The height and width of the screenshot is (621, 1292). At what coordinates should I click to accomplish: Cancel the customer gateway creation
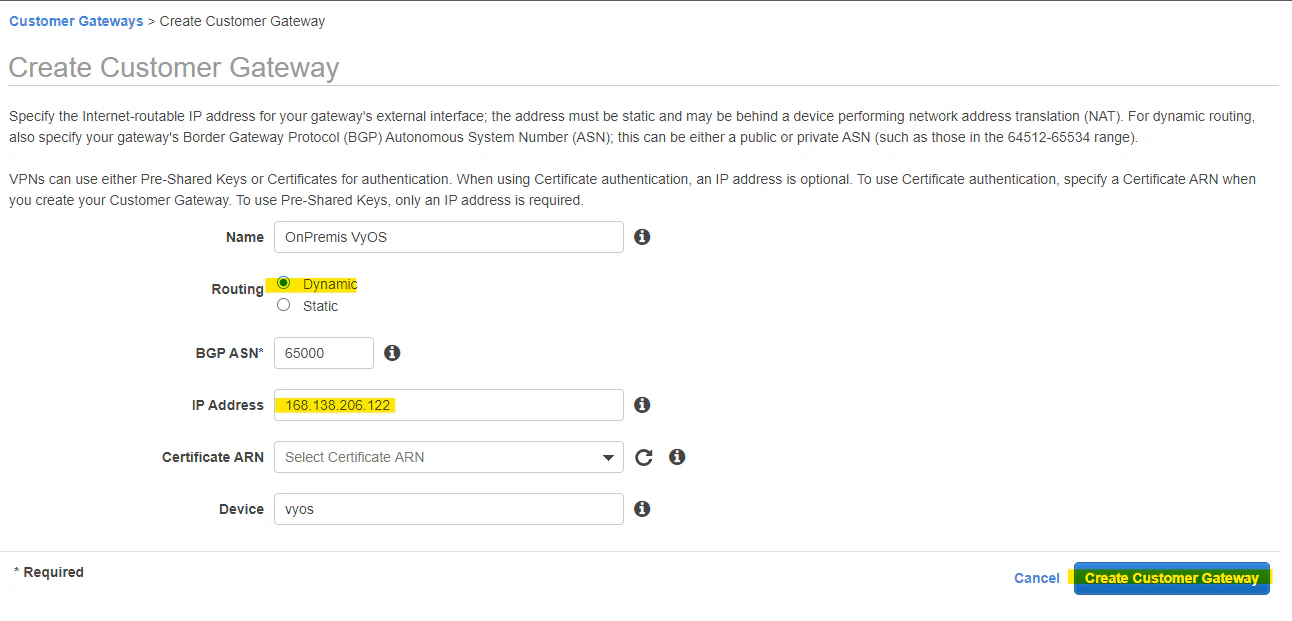coord(1036,578)
